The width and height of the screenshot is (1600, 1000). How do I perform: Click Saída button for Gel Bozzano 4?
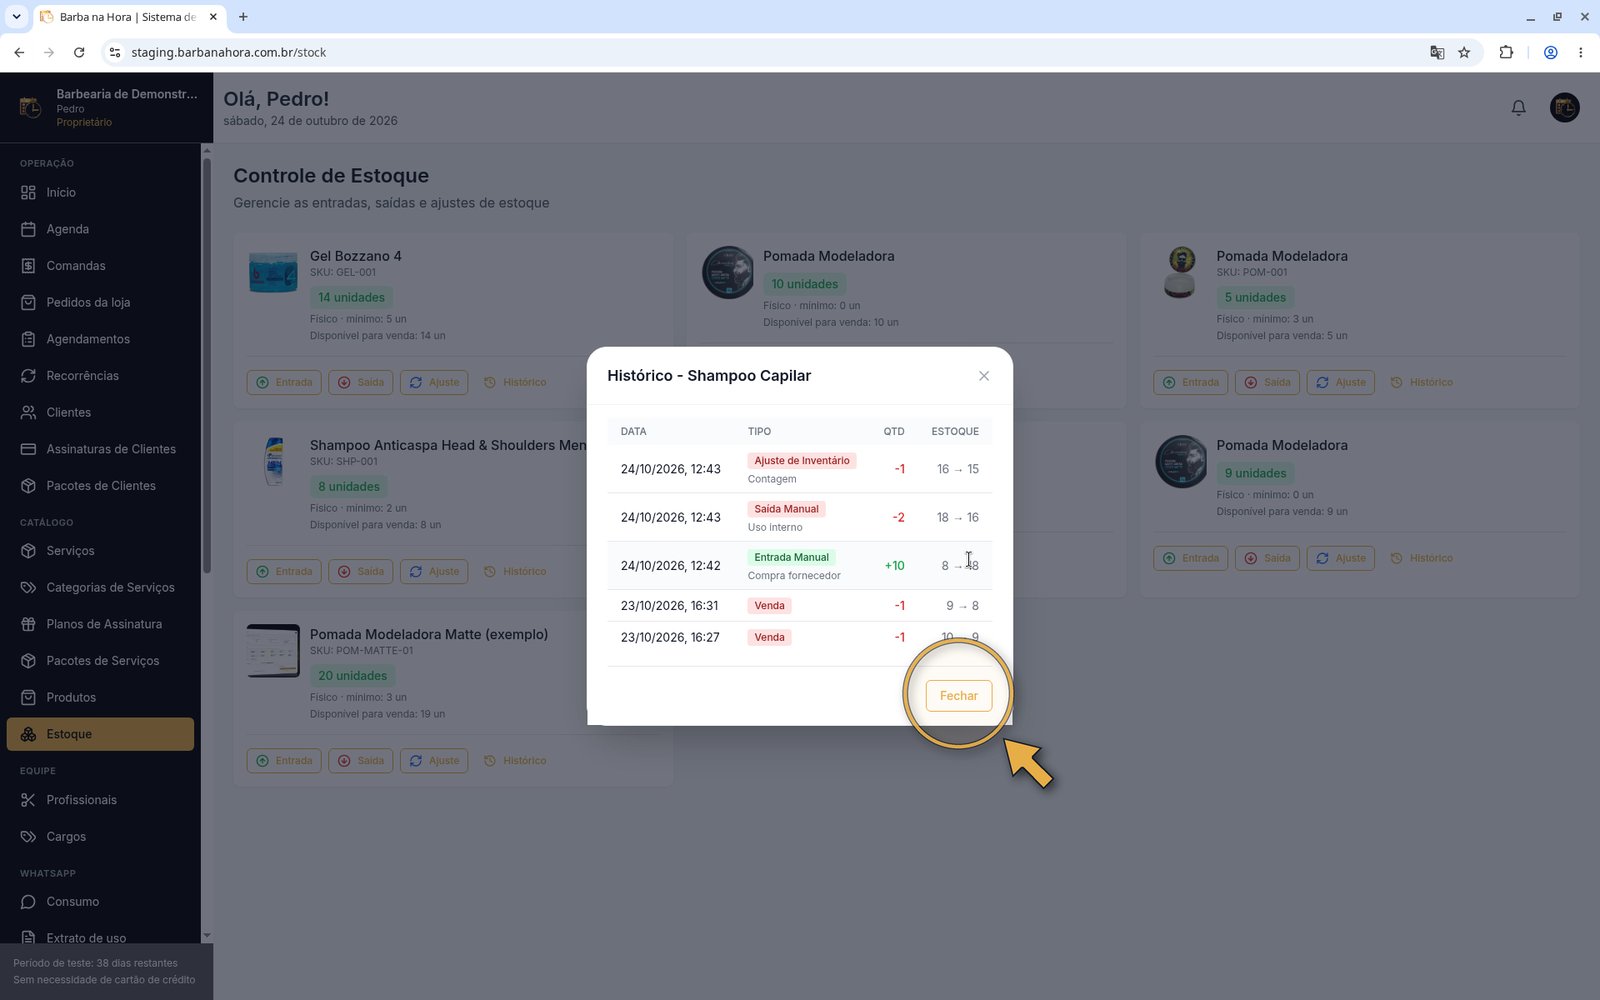(360, 382)
